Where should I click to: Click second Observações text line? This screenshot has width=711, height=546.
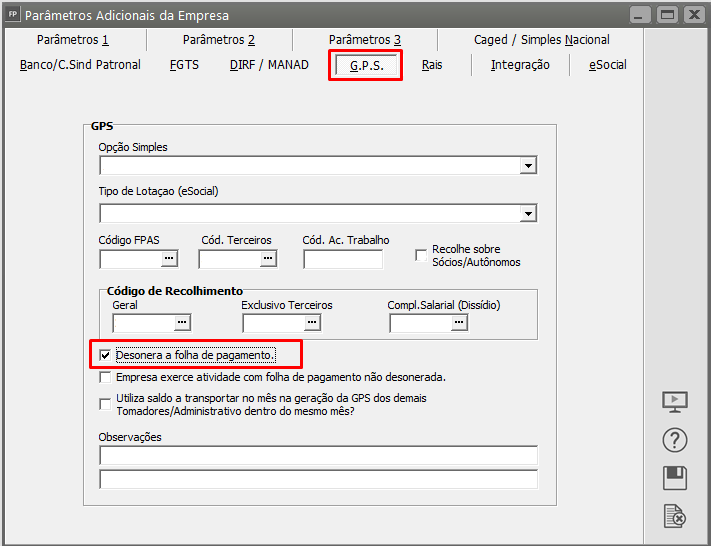coord(319,479)
